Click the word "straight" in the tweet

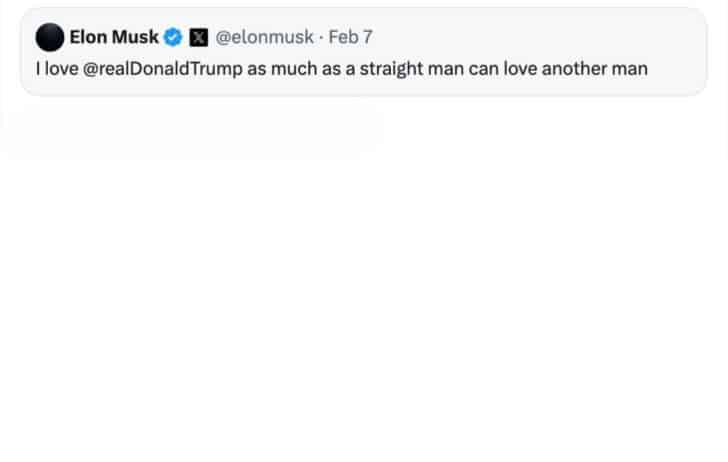391,69
